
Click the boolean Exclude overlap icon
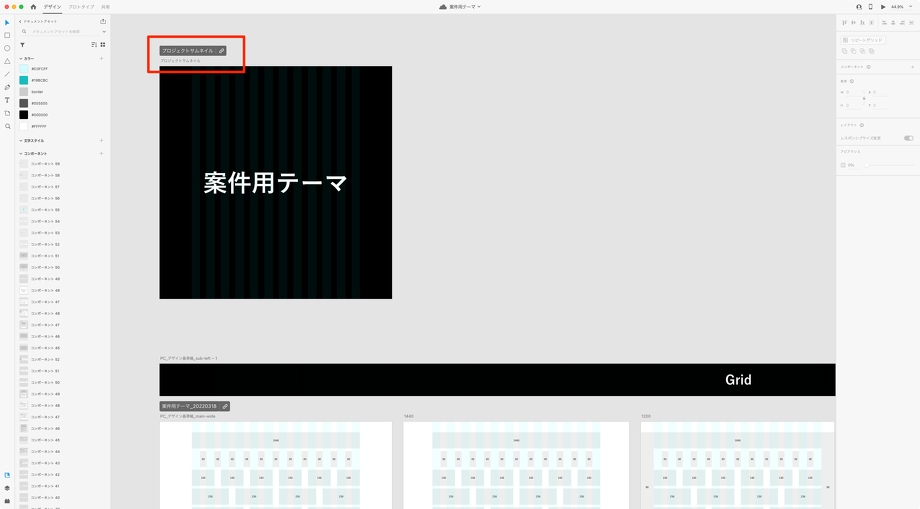coord(871,52)
